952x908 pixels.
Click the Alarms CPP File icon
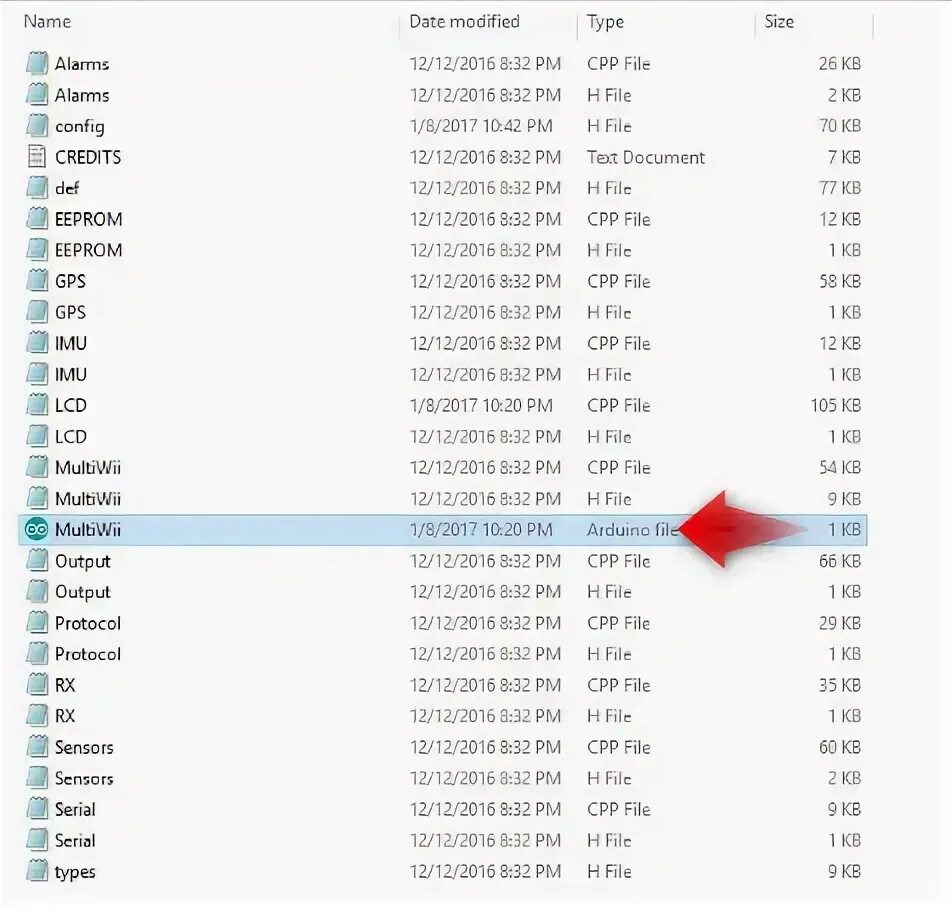(x=37, y=63)
